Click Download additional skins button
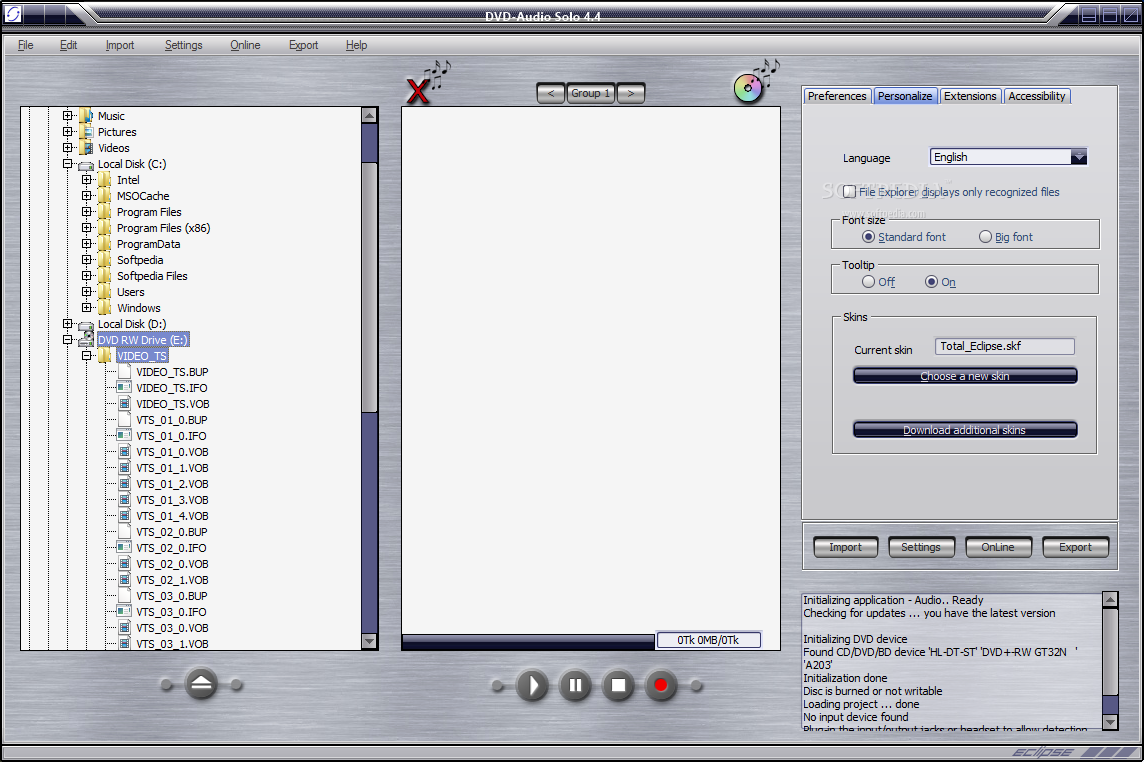1144x762 pixels. point(965,430)
